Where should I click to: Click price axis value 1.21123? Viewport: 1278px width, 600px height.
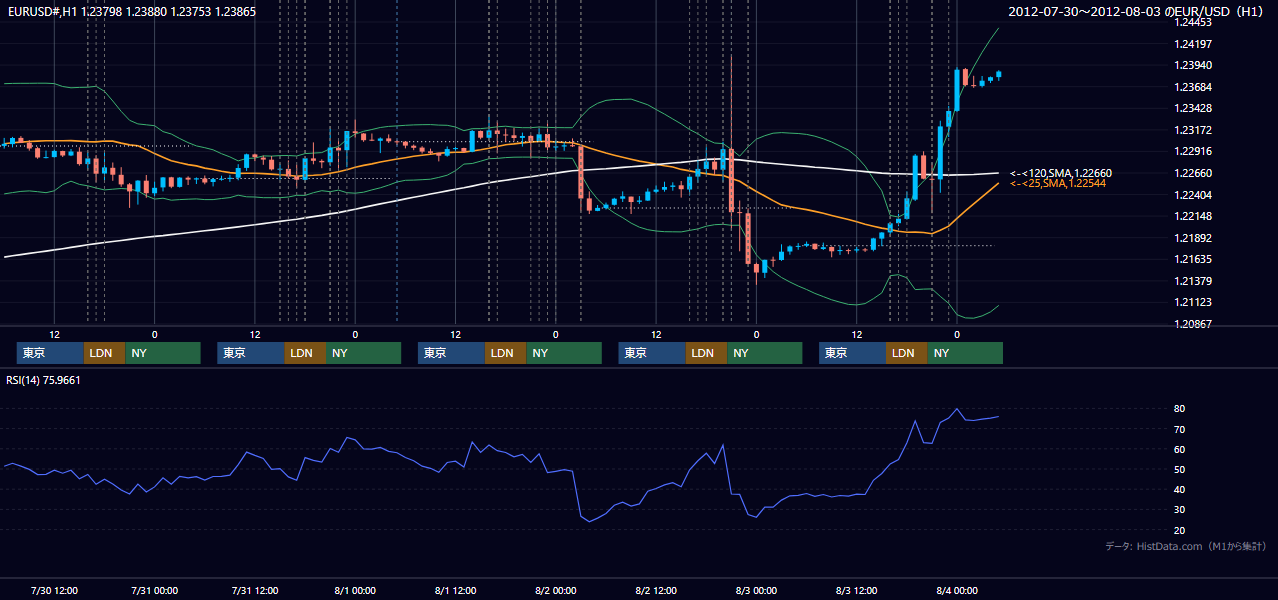1193,302
